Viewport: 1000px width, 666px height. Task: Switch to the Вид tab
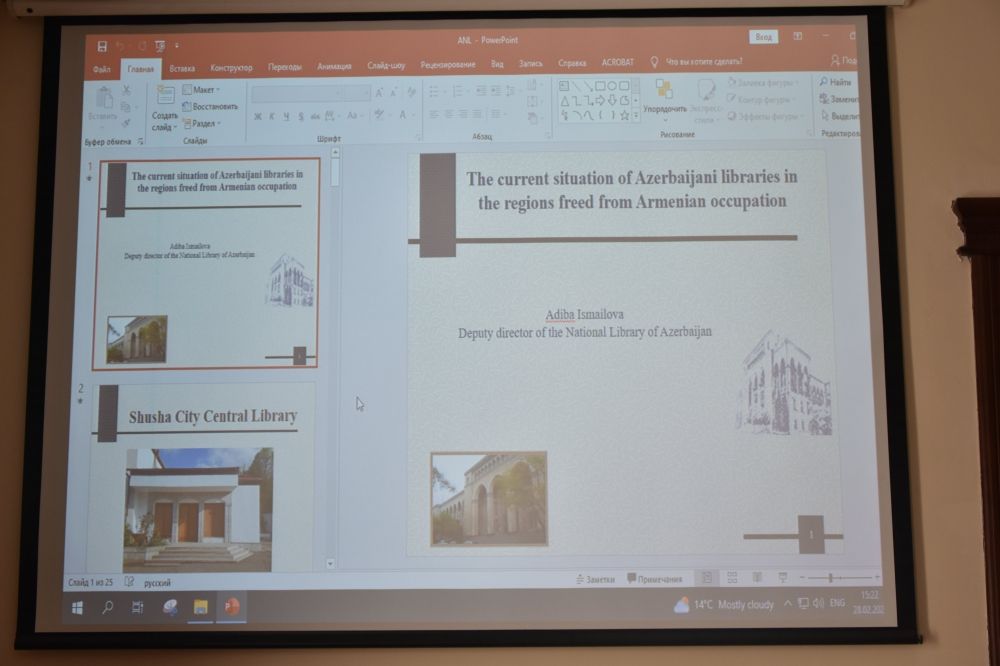tap(497, 64)
